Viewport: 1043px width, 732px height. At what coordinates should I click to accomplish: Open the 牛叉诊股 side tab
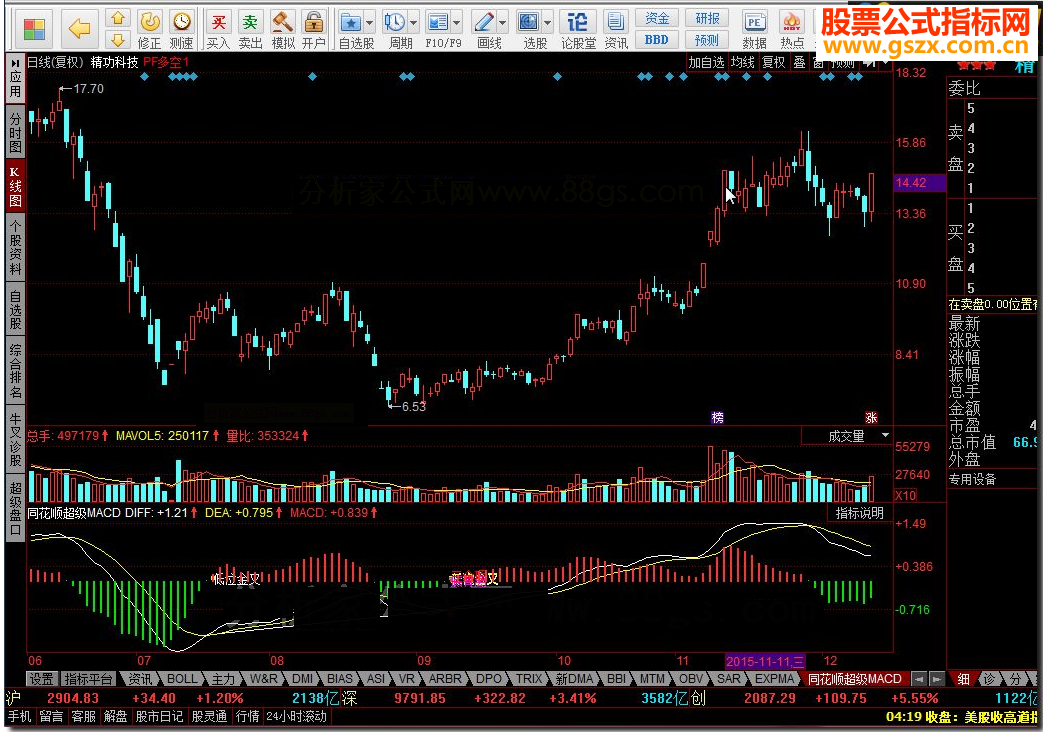[x=15, y=439]
